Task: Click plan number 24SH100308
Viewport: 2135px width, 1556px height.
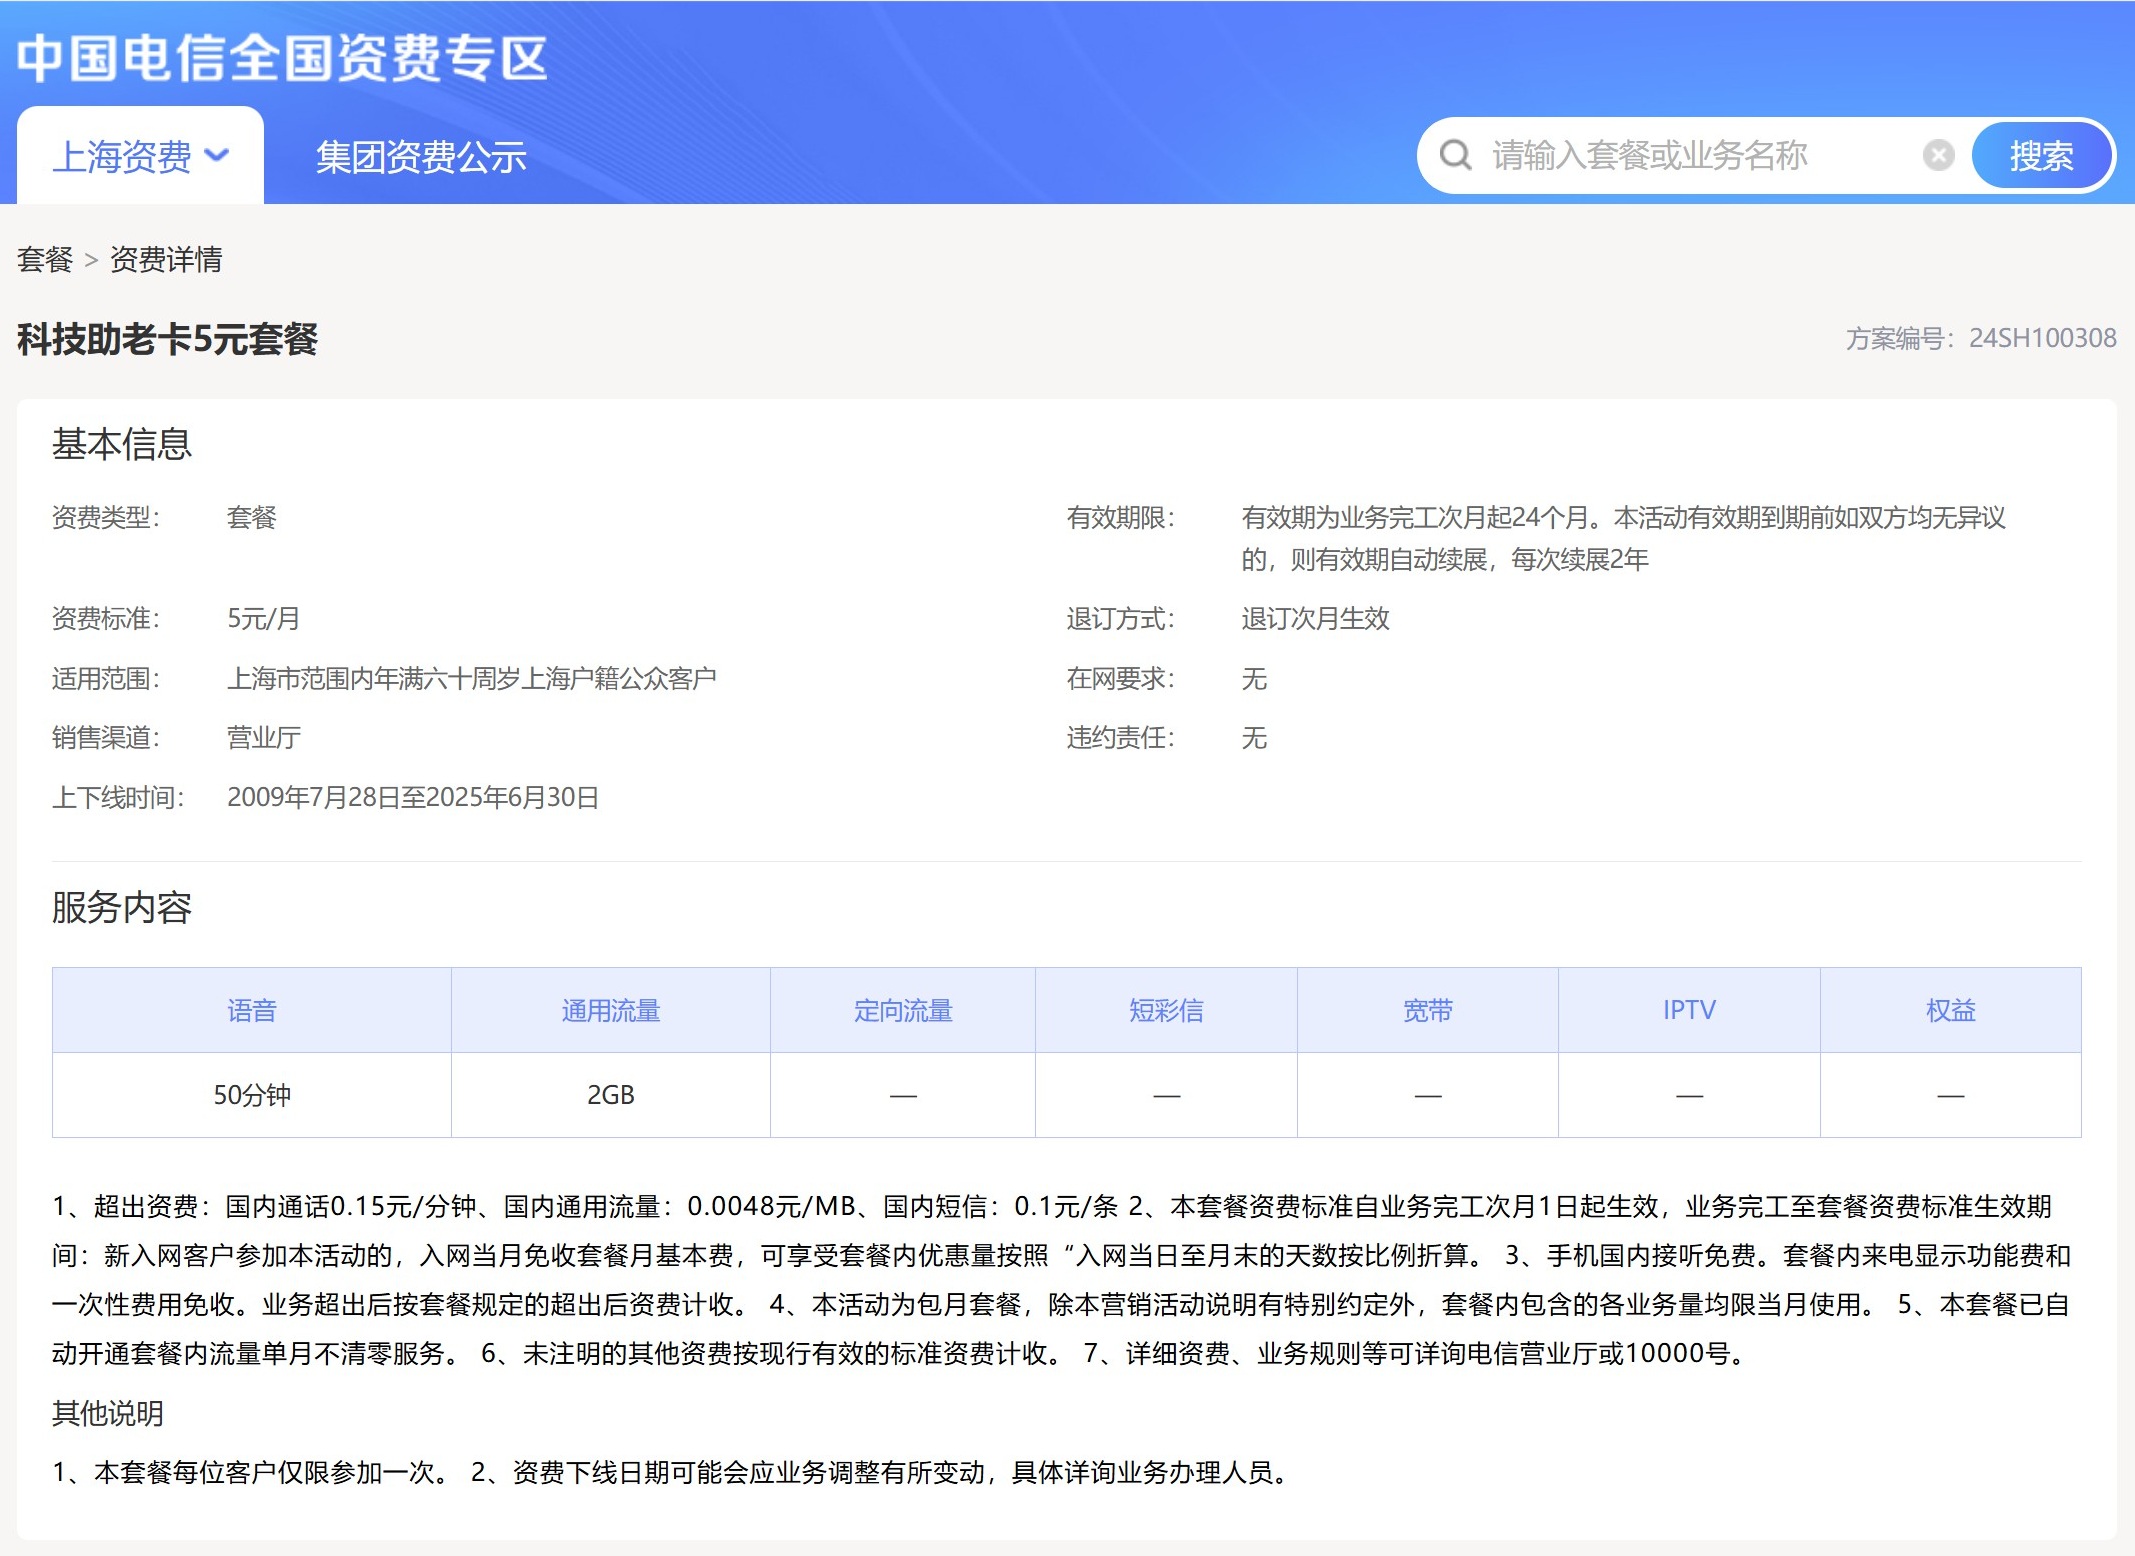Action: (2042, 338)
